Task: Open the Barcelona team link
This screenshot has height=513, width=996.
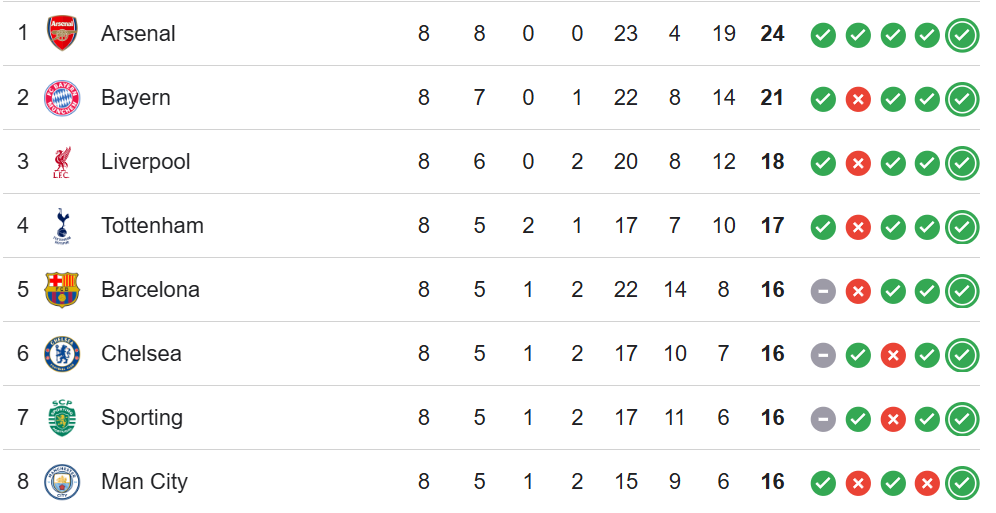Action: [150, 290]
